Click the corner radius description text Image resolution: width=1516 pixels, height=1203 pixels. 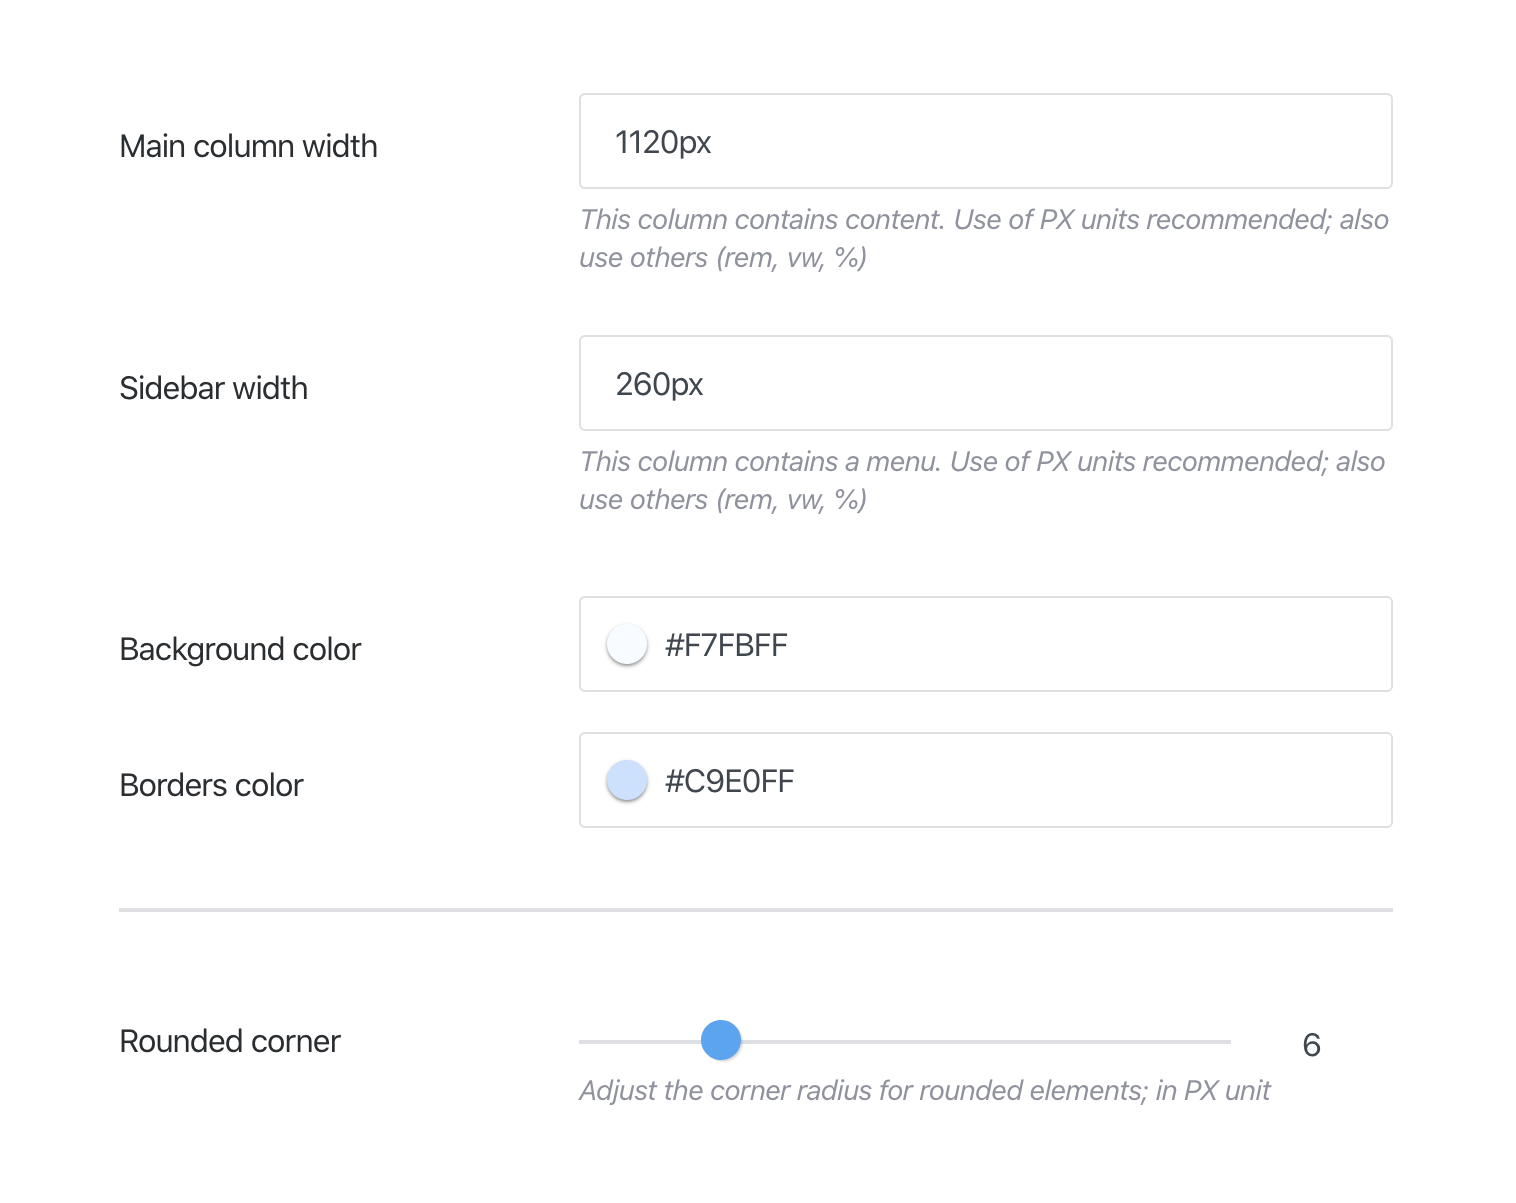tap(925, 1090)
